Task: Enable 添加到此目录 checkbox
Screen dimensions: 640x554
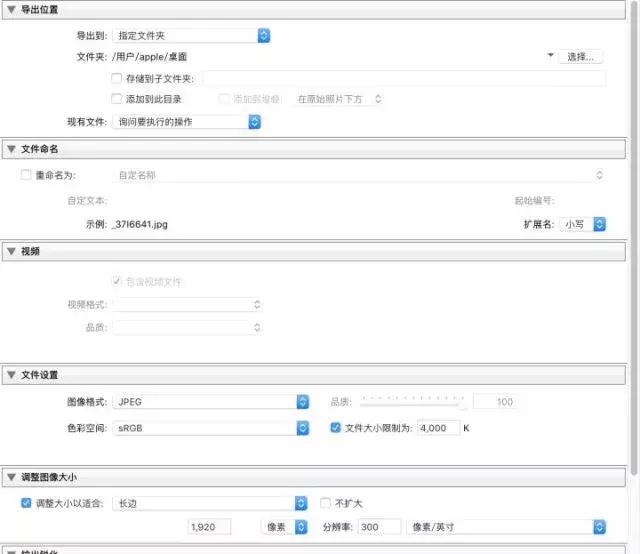Action: coord(116,99)
